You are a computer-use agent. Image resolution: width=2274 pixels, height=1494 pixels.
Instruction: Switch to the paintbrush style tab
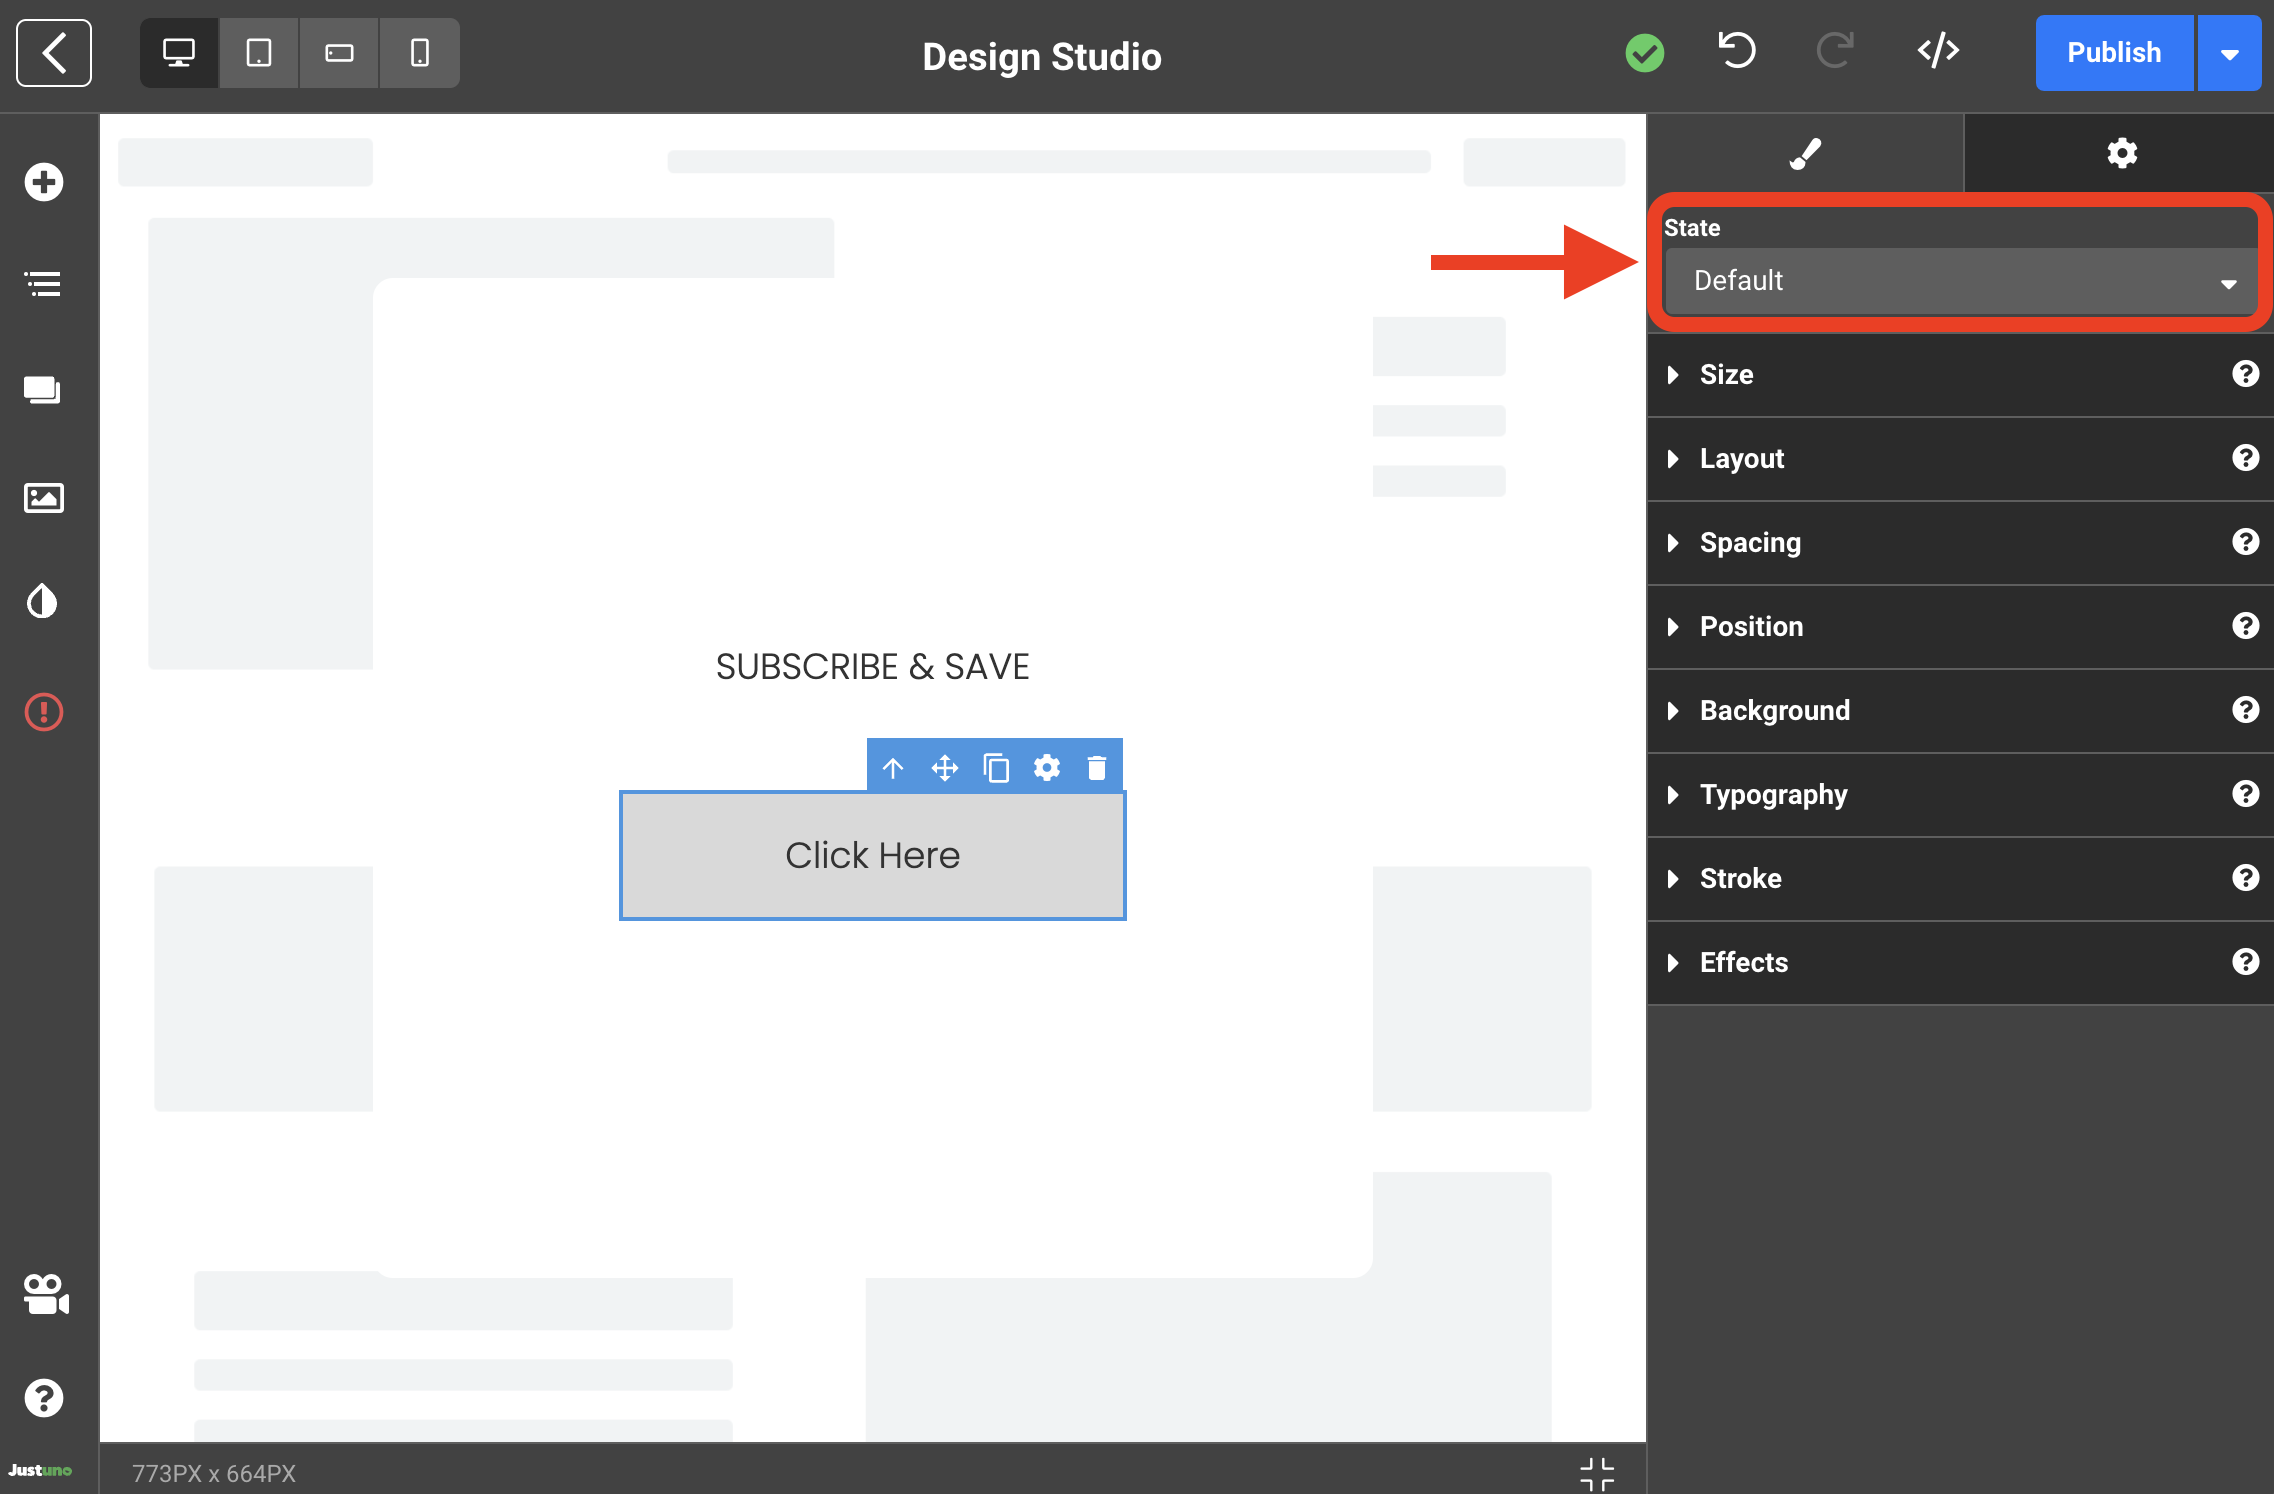click(x=1805, y=154)
